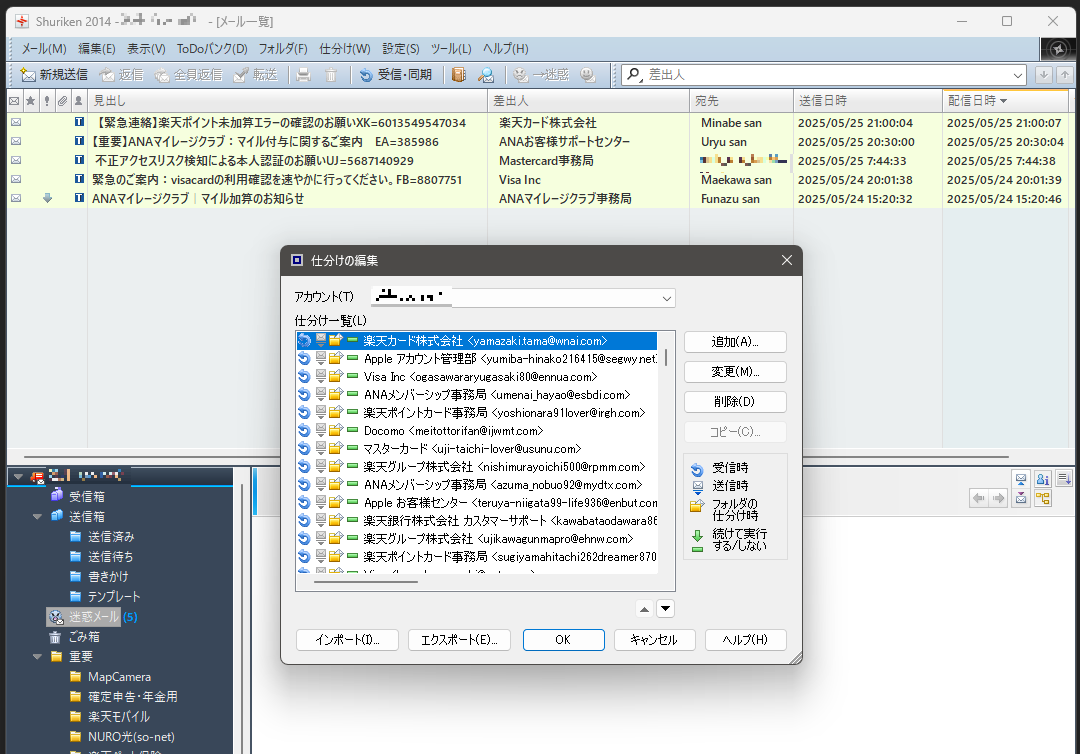The height and width of the screenshot is (754, 1080).
Task: Click the 削除(D) button
Action: (735, 401)
